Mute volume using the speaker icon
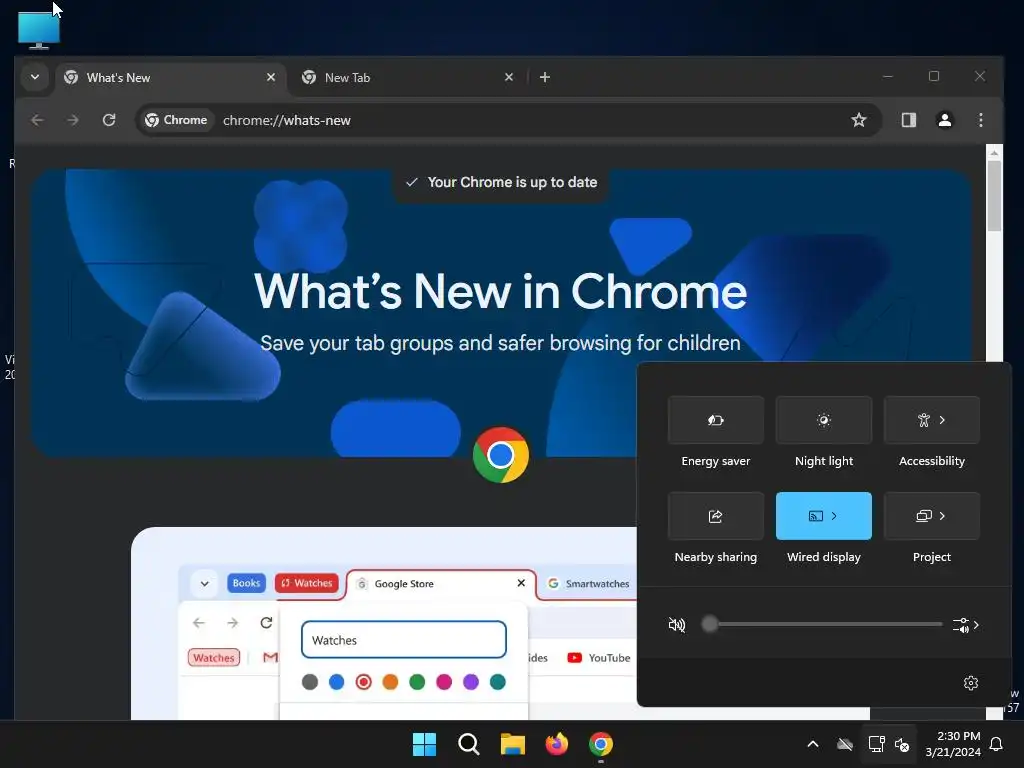The height and width of the screenshot is (768, 1024). tap(677, 625)
